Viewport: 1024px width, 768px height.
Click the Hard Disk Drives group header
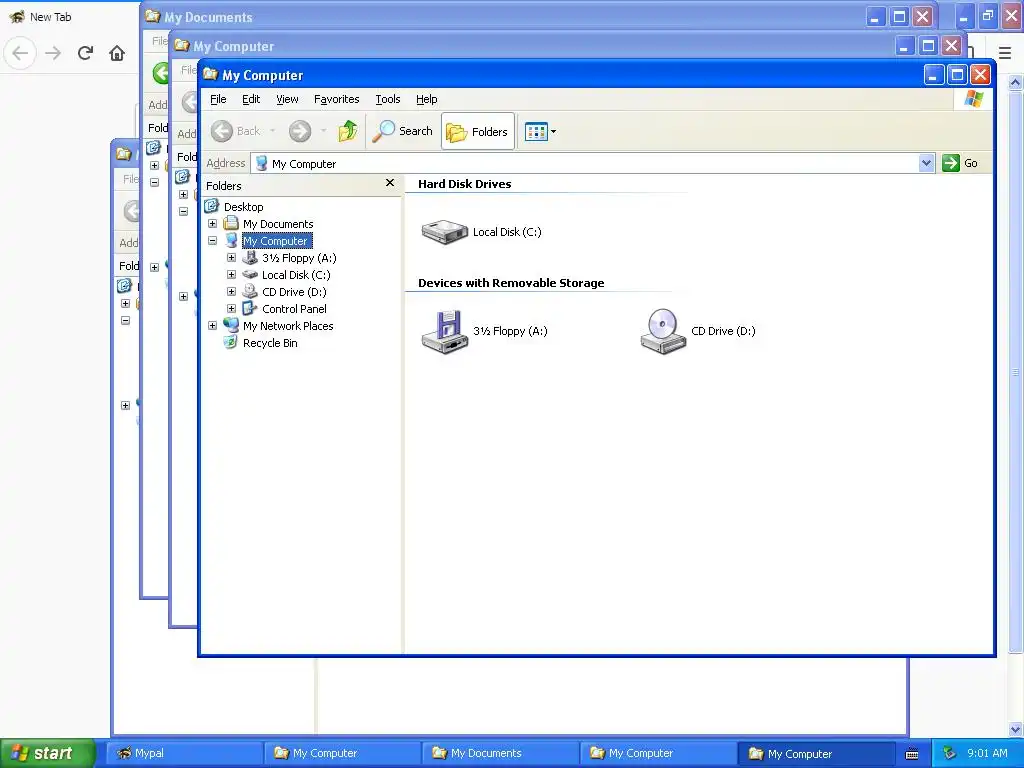464,184
